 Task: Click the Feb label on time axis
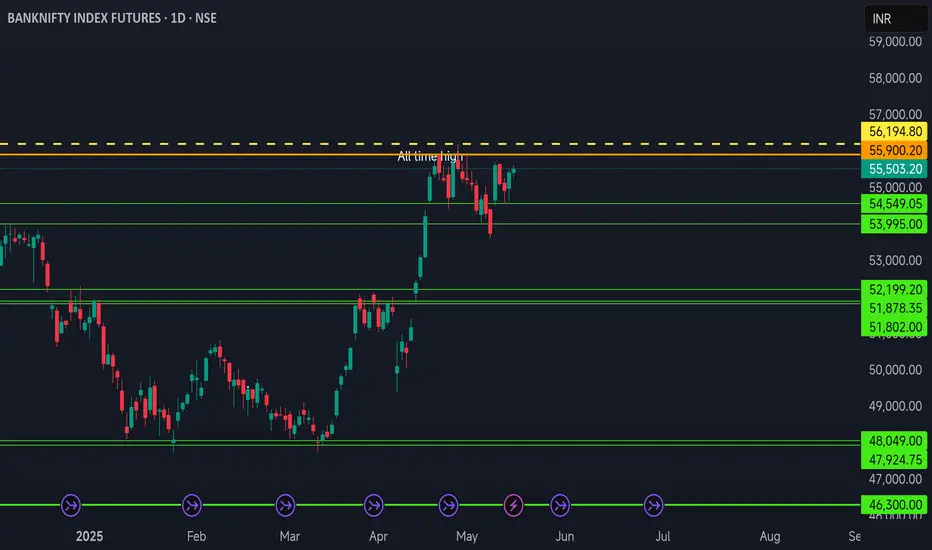pos(196,536)
